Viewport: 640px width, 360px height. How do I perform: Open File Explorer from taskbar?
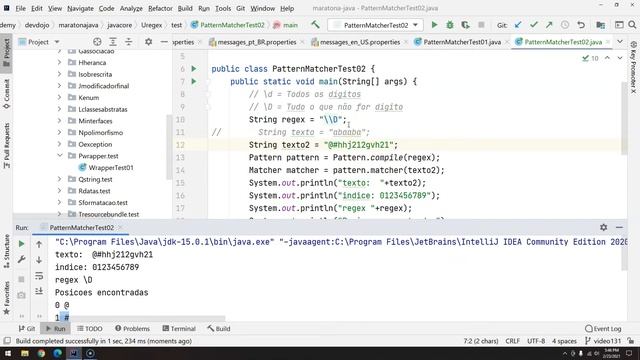click(x=25, y=353)
